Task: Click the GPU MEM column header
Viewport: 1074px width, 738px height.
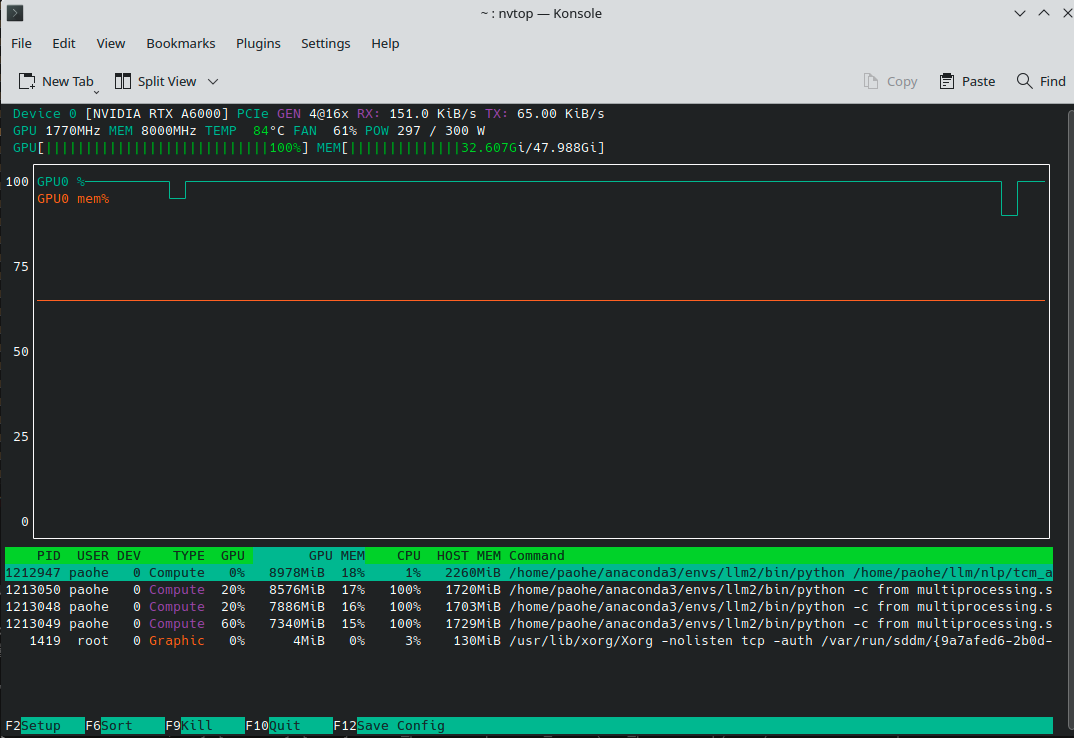Action: 336,556
